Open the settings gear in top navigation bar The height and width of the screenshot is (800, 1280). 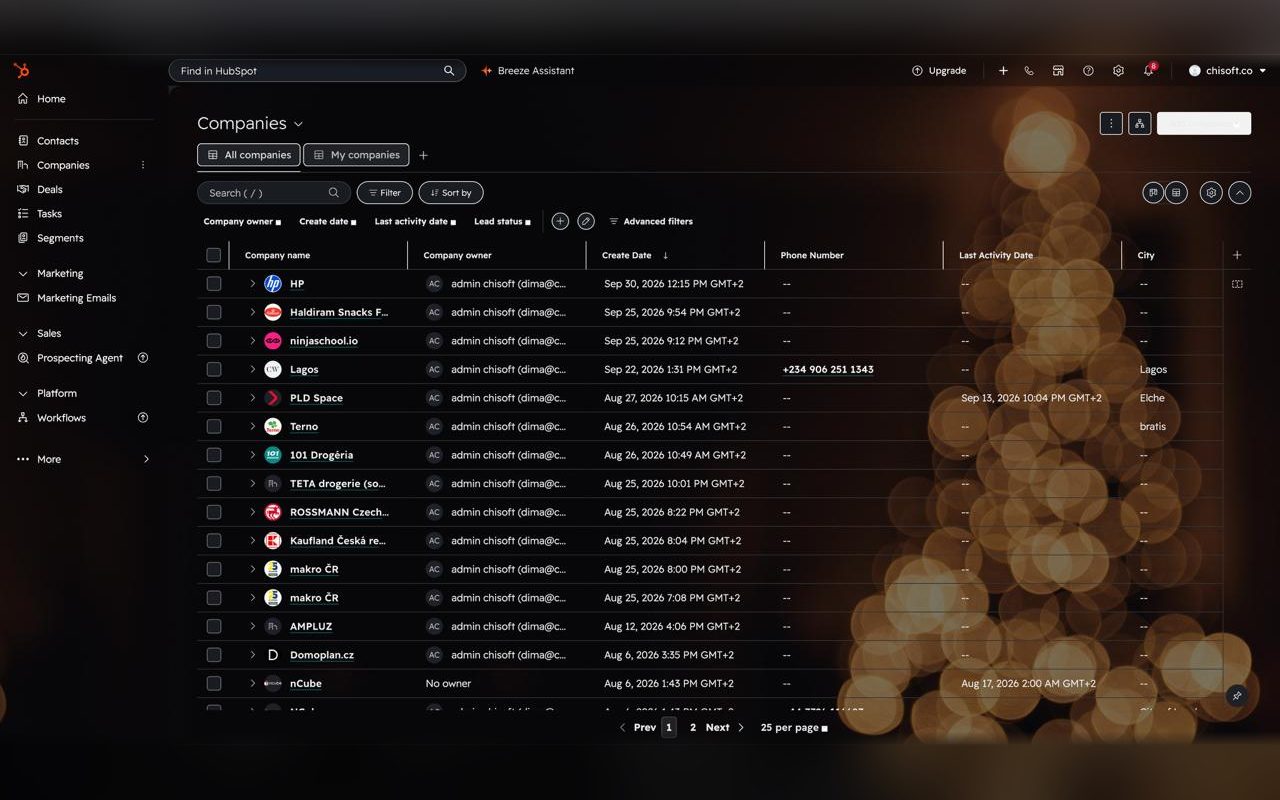(x=1118, y=71)
